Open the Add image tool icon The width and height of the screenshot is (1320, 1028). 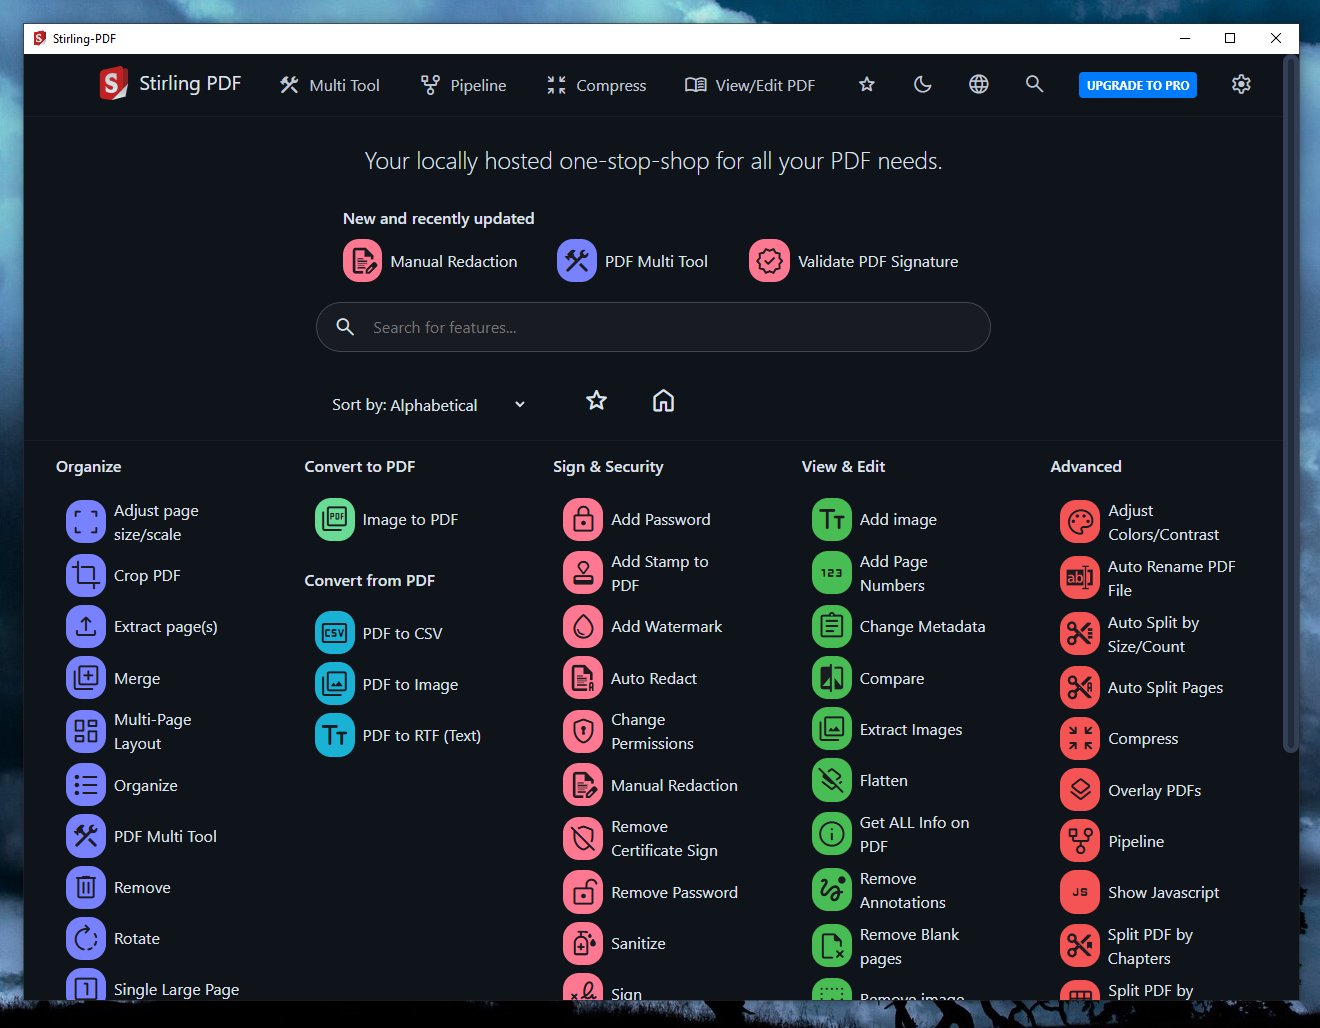(x=832, y=519)
